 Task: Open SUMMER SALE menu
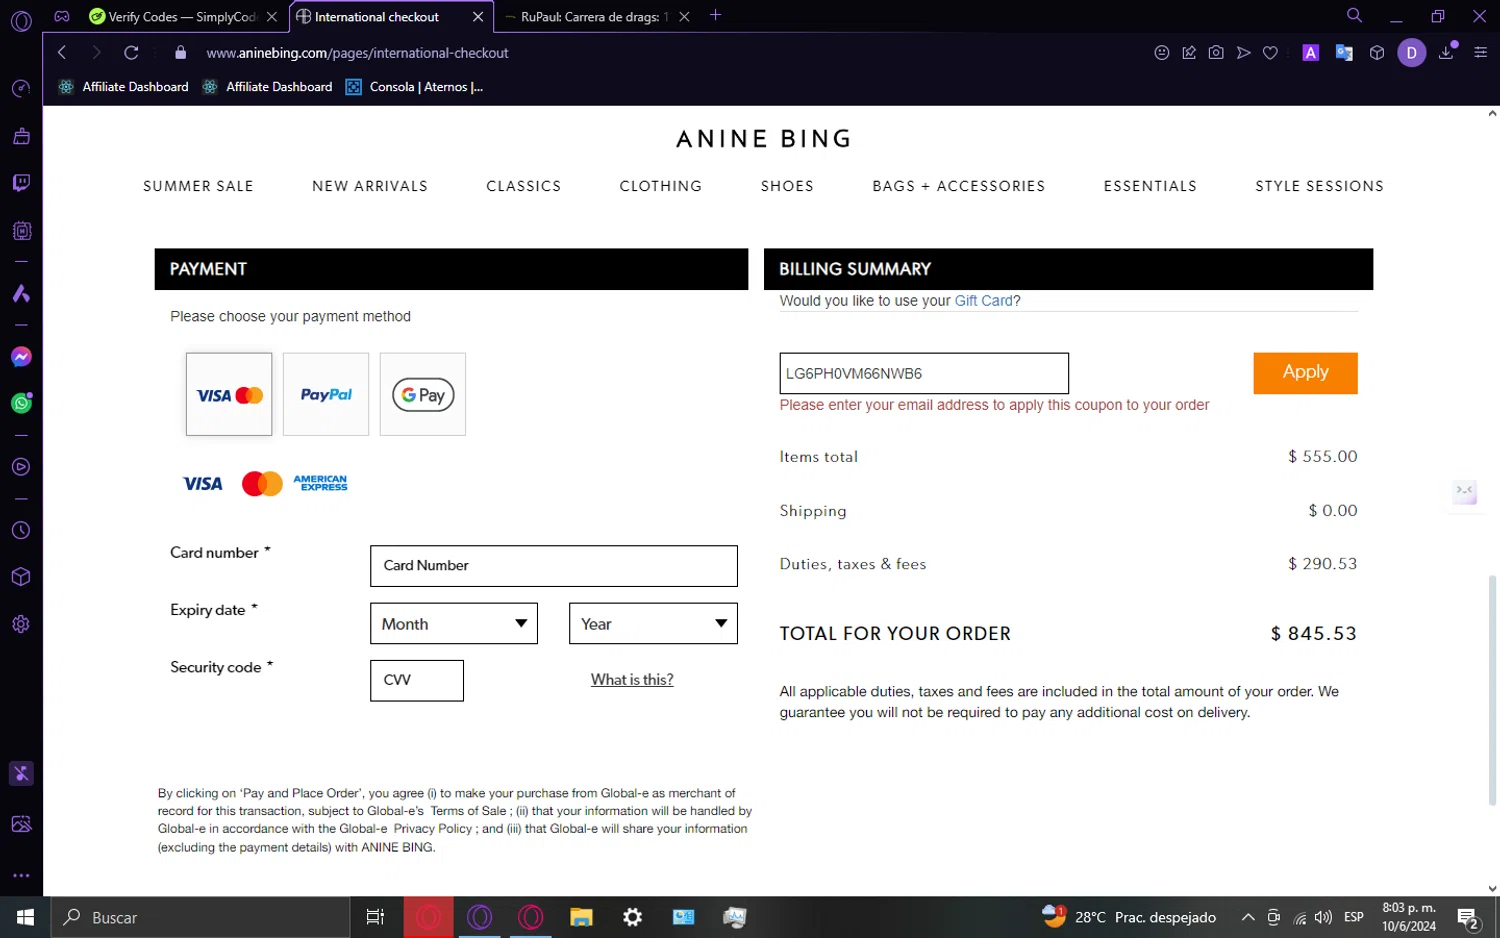pos(198,186)
